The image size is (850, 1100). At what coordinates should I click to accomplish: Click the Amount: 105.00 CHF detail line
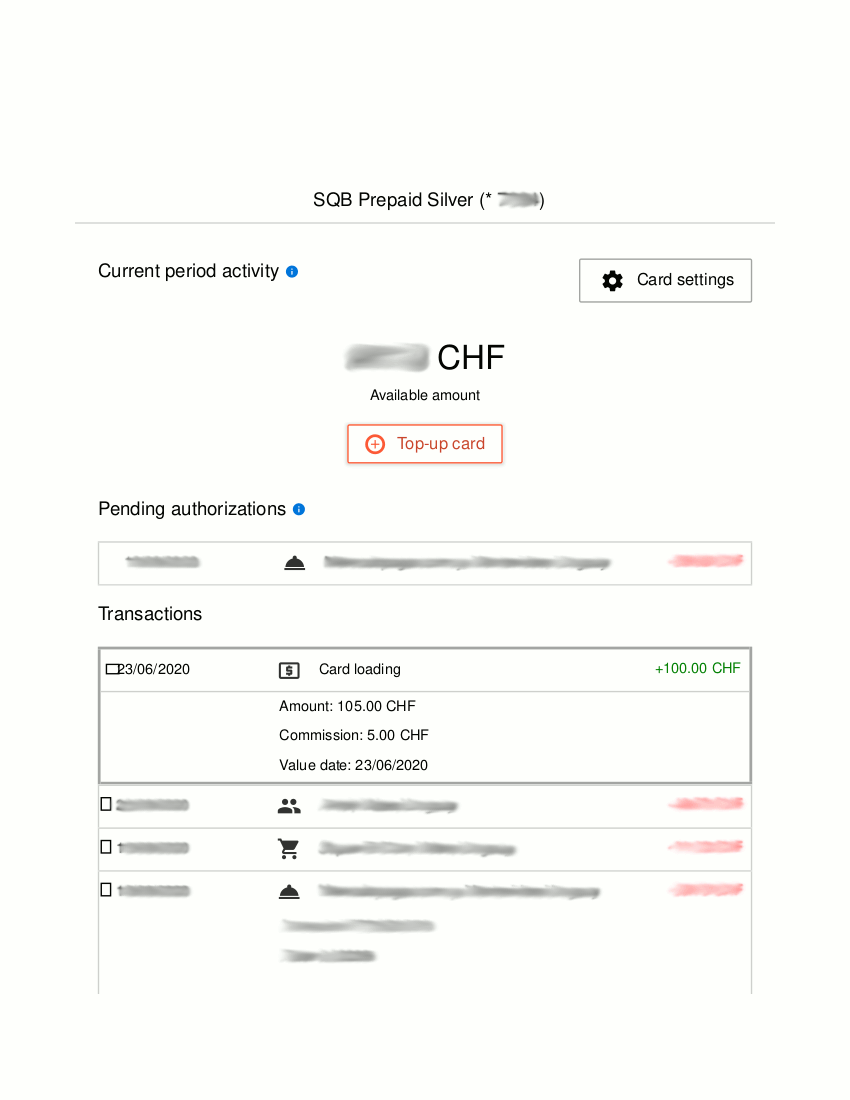(347, 706)
